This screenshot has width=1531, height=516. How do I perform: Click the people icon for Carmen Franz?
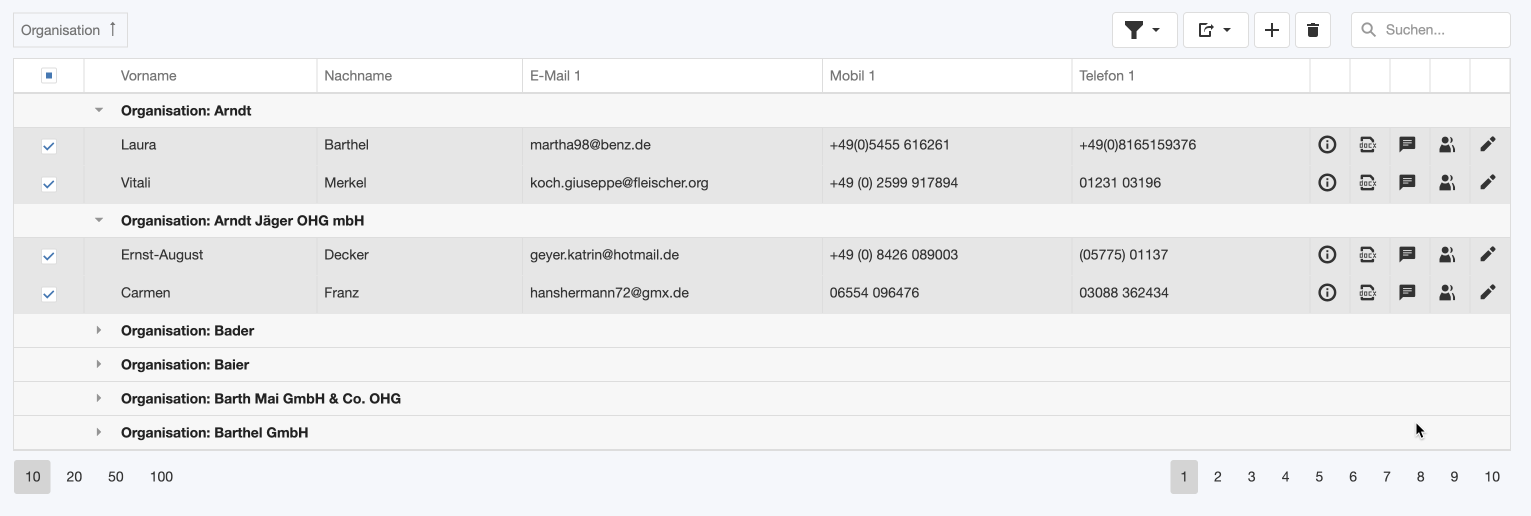pos(1447,293)
